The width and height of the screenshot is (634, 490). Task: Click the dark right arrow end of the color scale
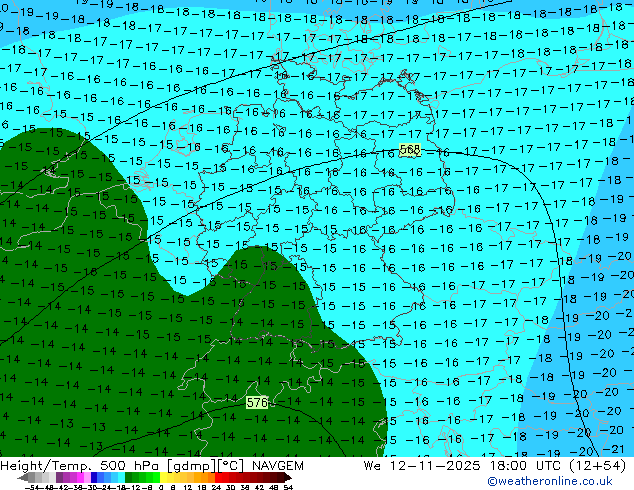pyautogui.click(x=287, y=477)
